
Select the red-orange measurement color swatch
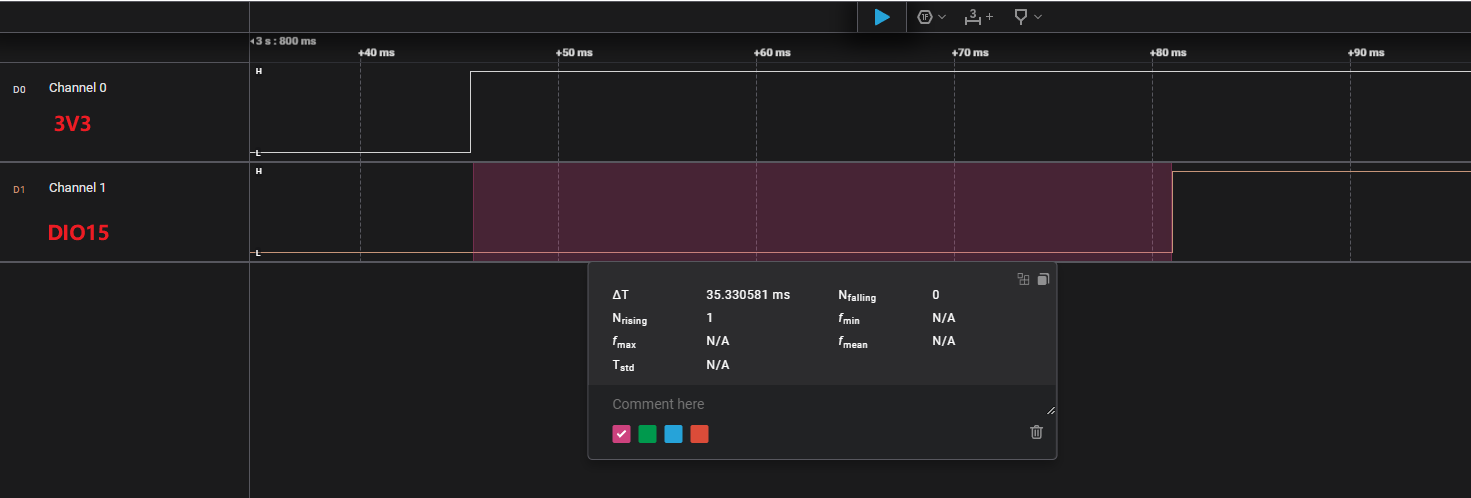coord(699,433)
